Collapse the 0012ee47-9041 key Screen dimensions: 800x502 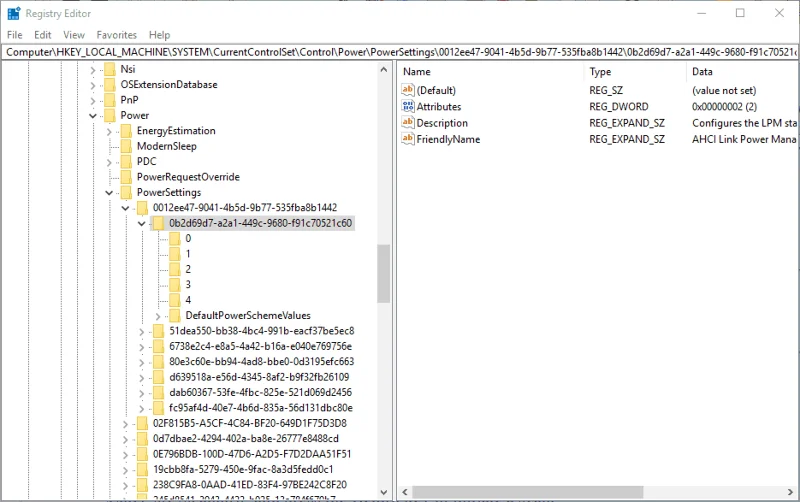click(125, 208)
